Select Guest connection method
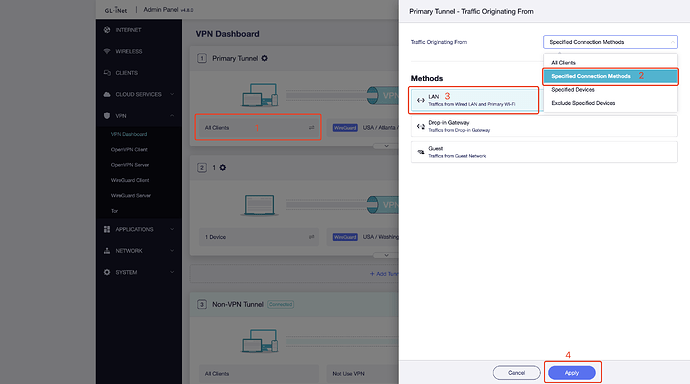Screen dimensions: 690x384 point(544,152)
